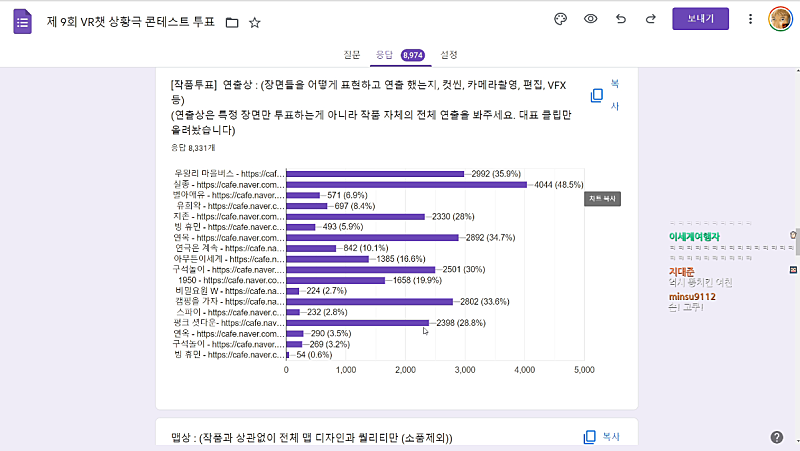
Task: Switch to the 질문 tab
Action: (352, 55)
